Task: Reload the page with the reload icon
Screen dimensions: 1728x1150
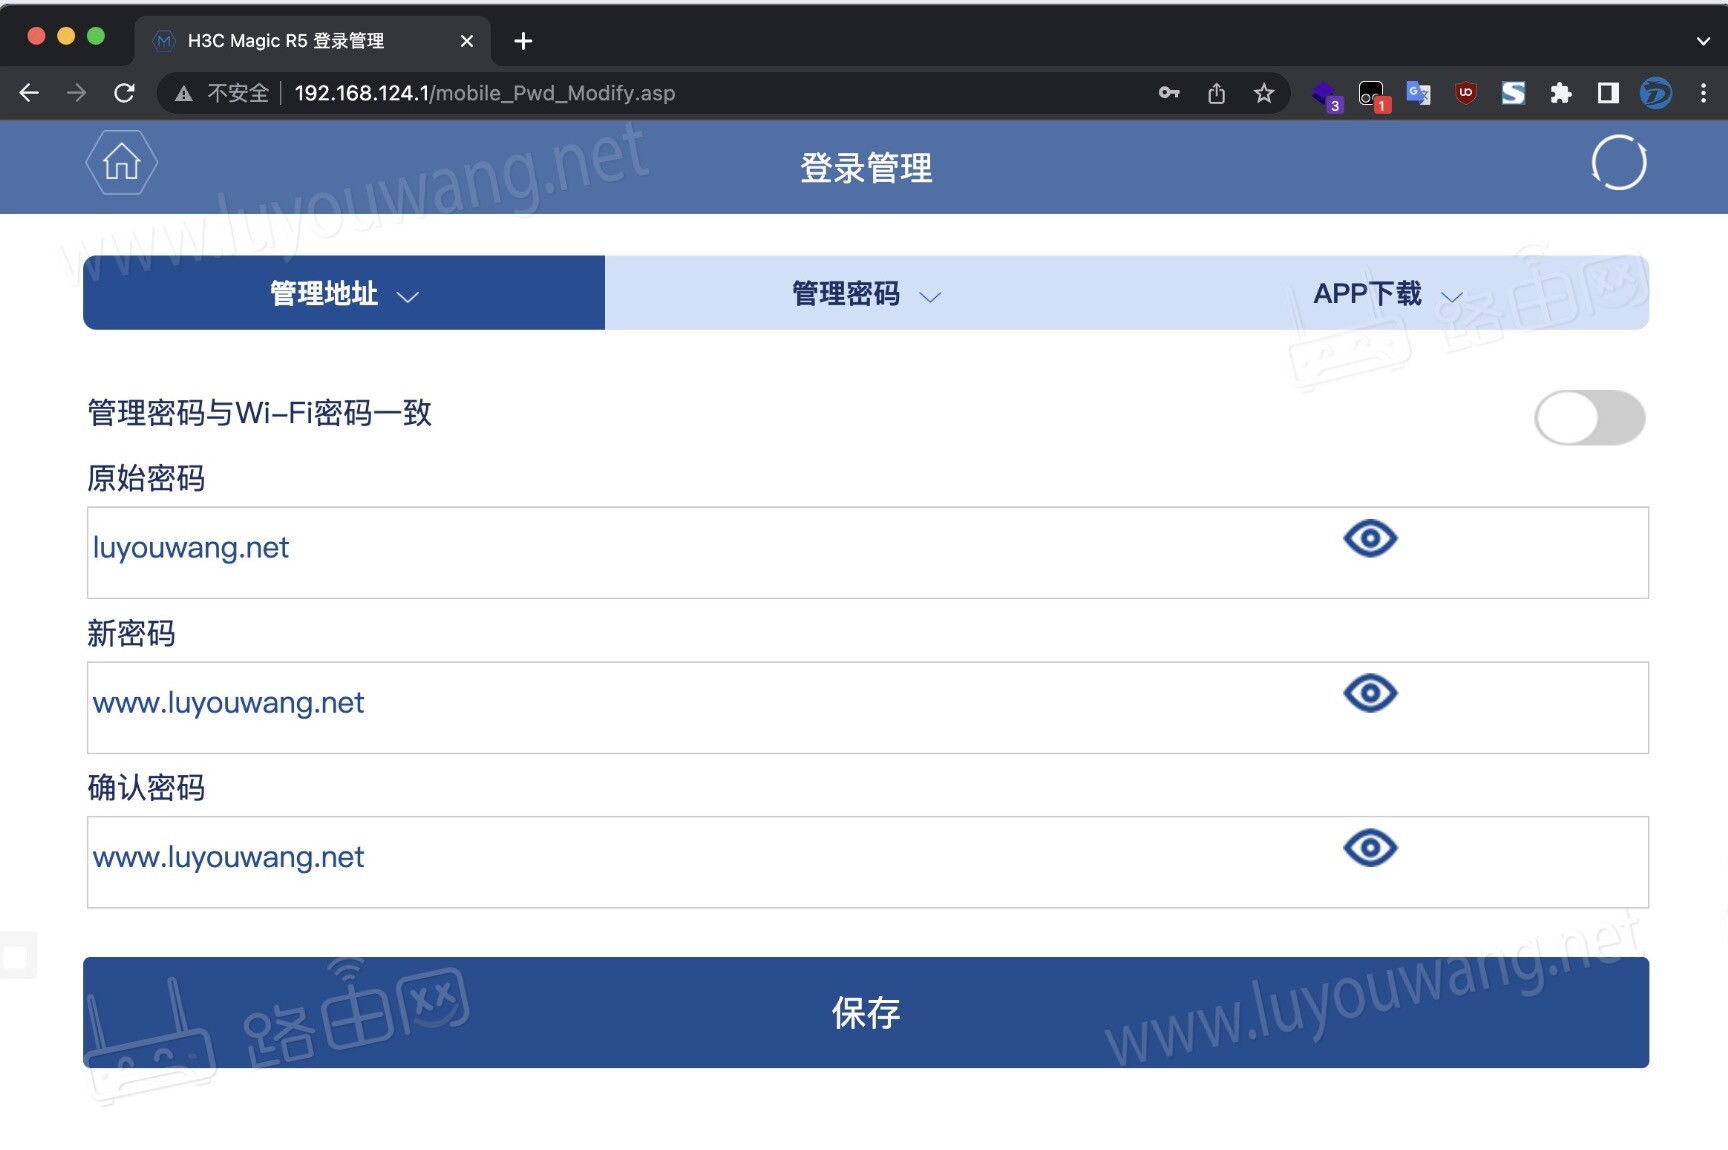Action: [x=124, y=92]
